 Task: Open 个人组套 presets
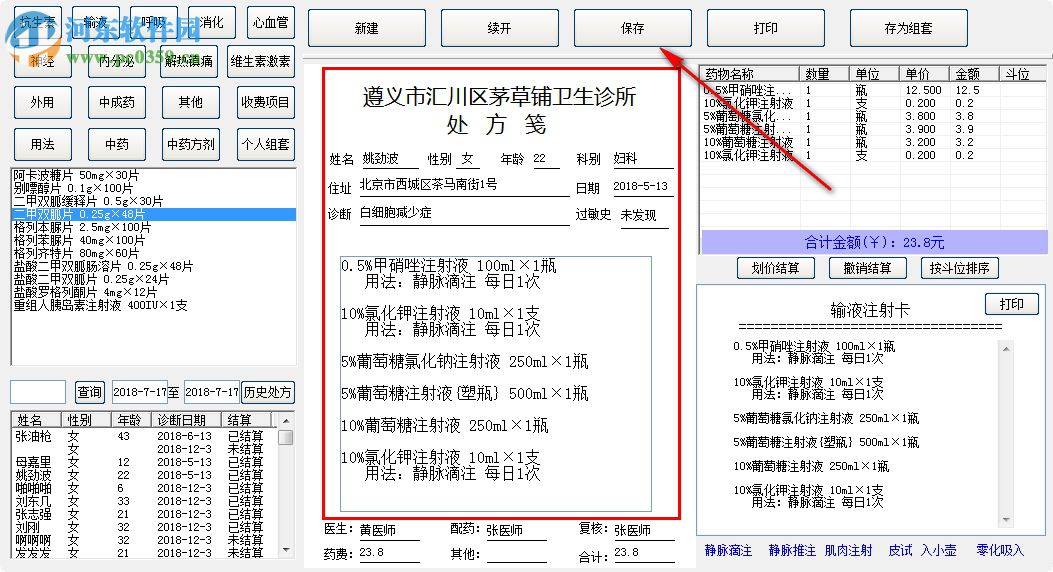coord(265,144)
